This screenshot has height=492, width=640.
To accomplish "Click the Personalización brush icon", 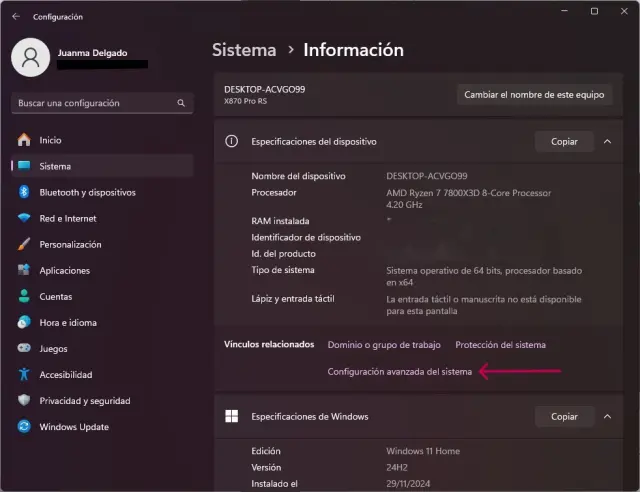I will 24,244.
